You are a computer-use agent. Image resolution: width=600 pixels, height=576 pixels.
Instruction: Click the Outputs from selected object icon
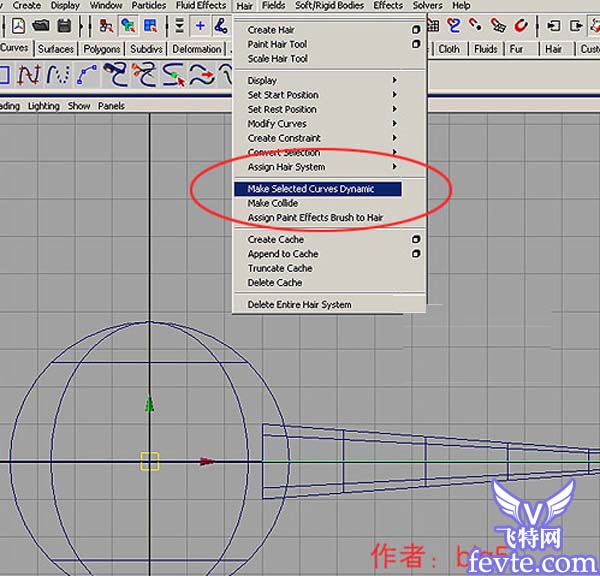tap(576, 26)
